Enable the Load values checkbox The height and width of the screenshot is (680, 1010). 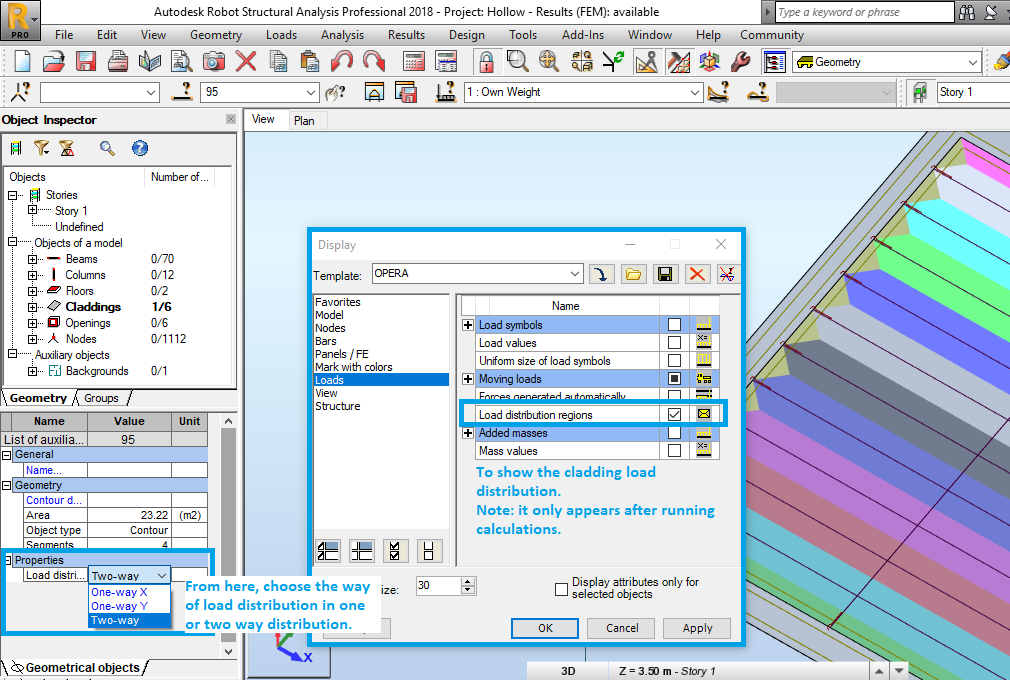[x=674, y=341]
